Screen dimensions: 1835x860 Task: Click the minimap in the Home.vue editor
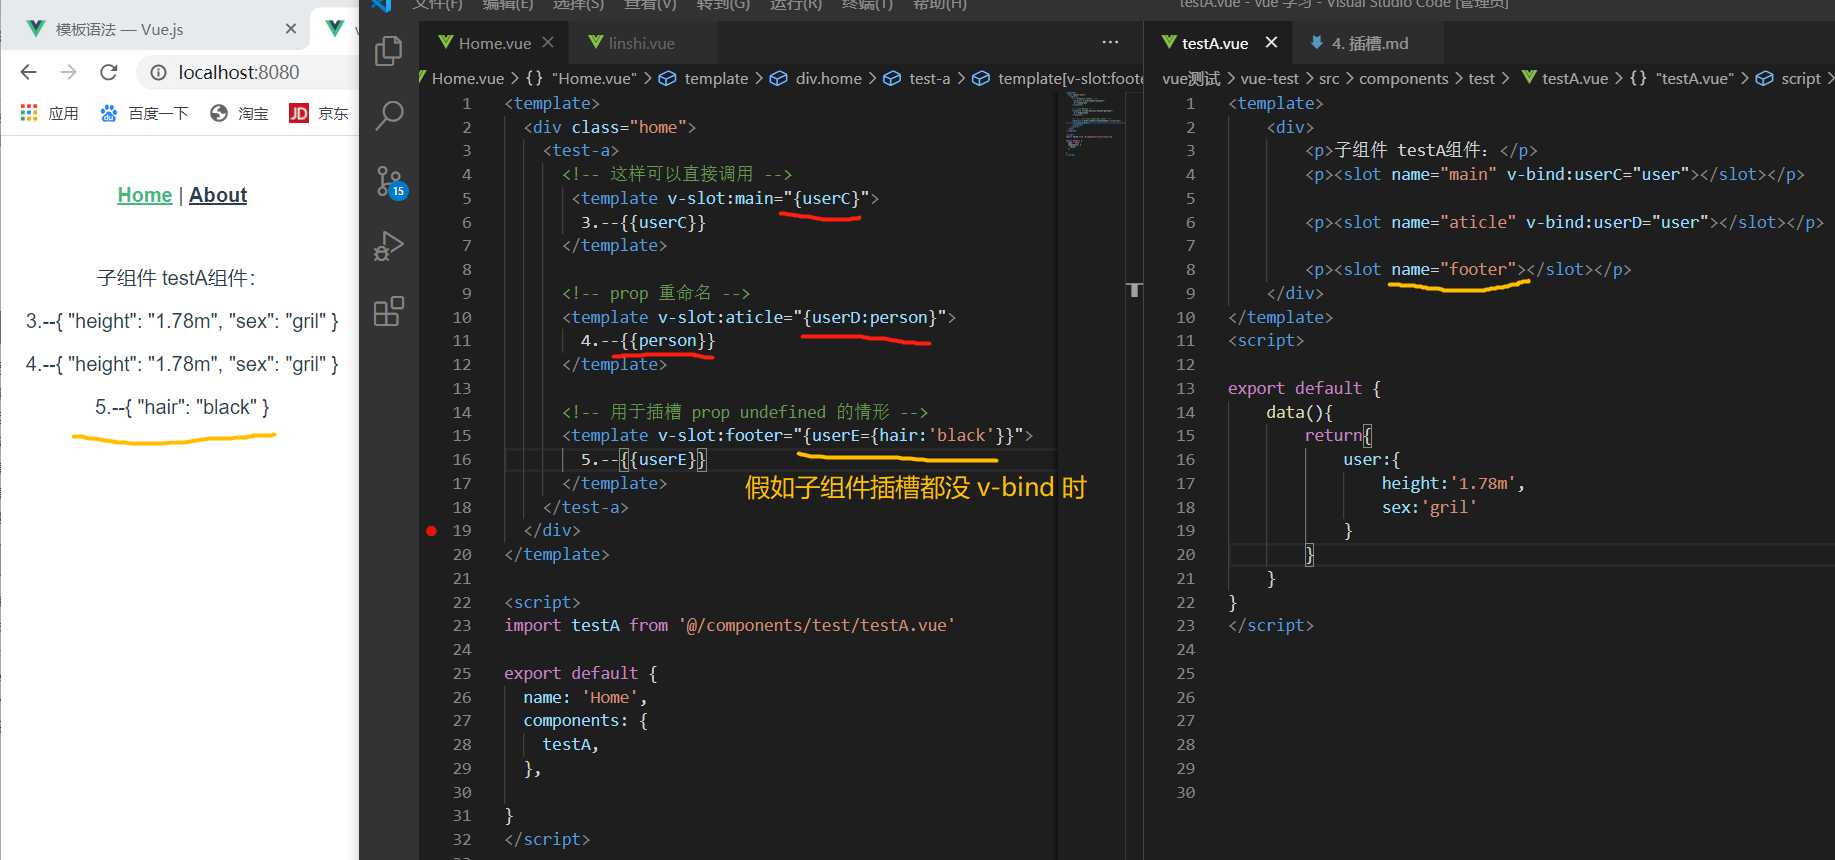coord(1095,123)
